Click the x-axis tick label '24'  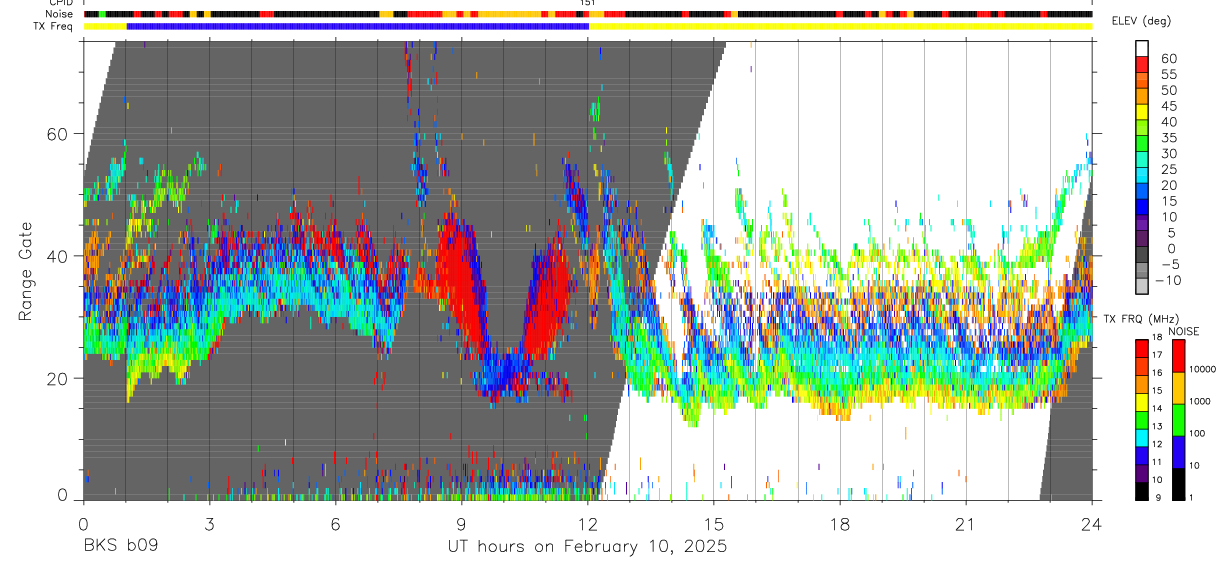point(1092,524)
